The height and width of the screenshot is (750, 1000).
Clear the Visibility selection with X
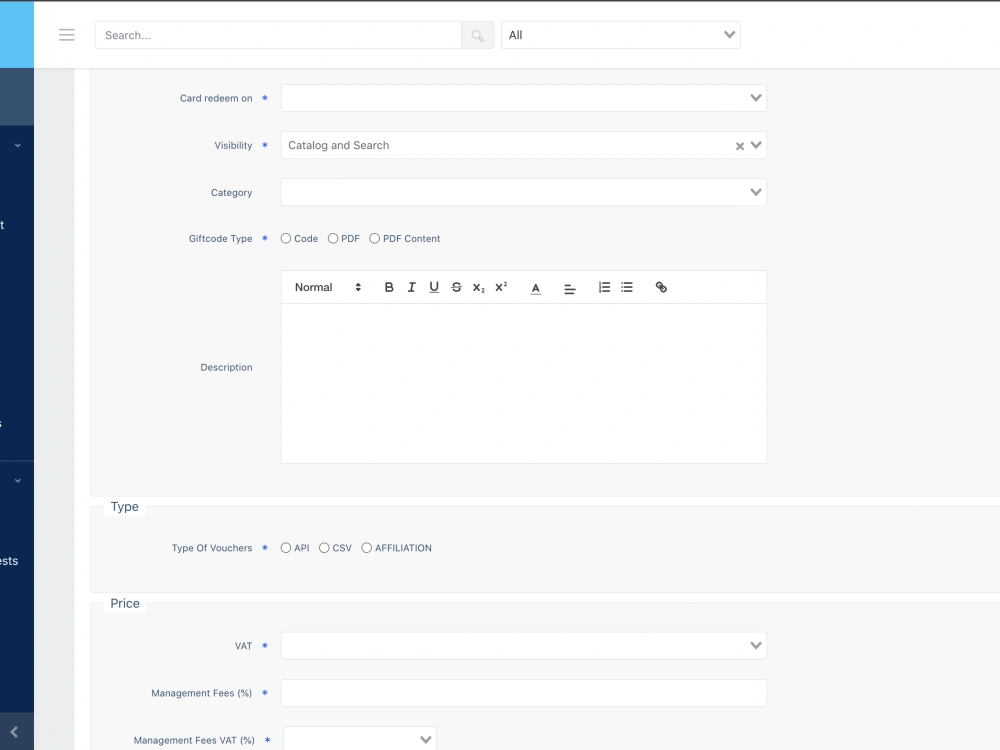pos(740,146)
